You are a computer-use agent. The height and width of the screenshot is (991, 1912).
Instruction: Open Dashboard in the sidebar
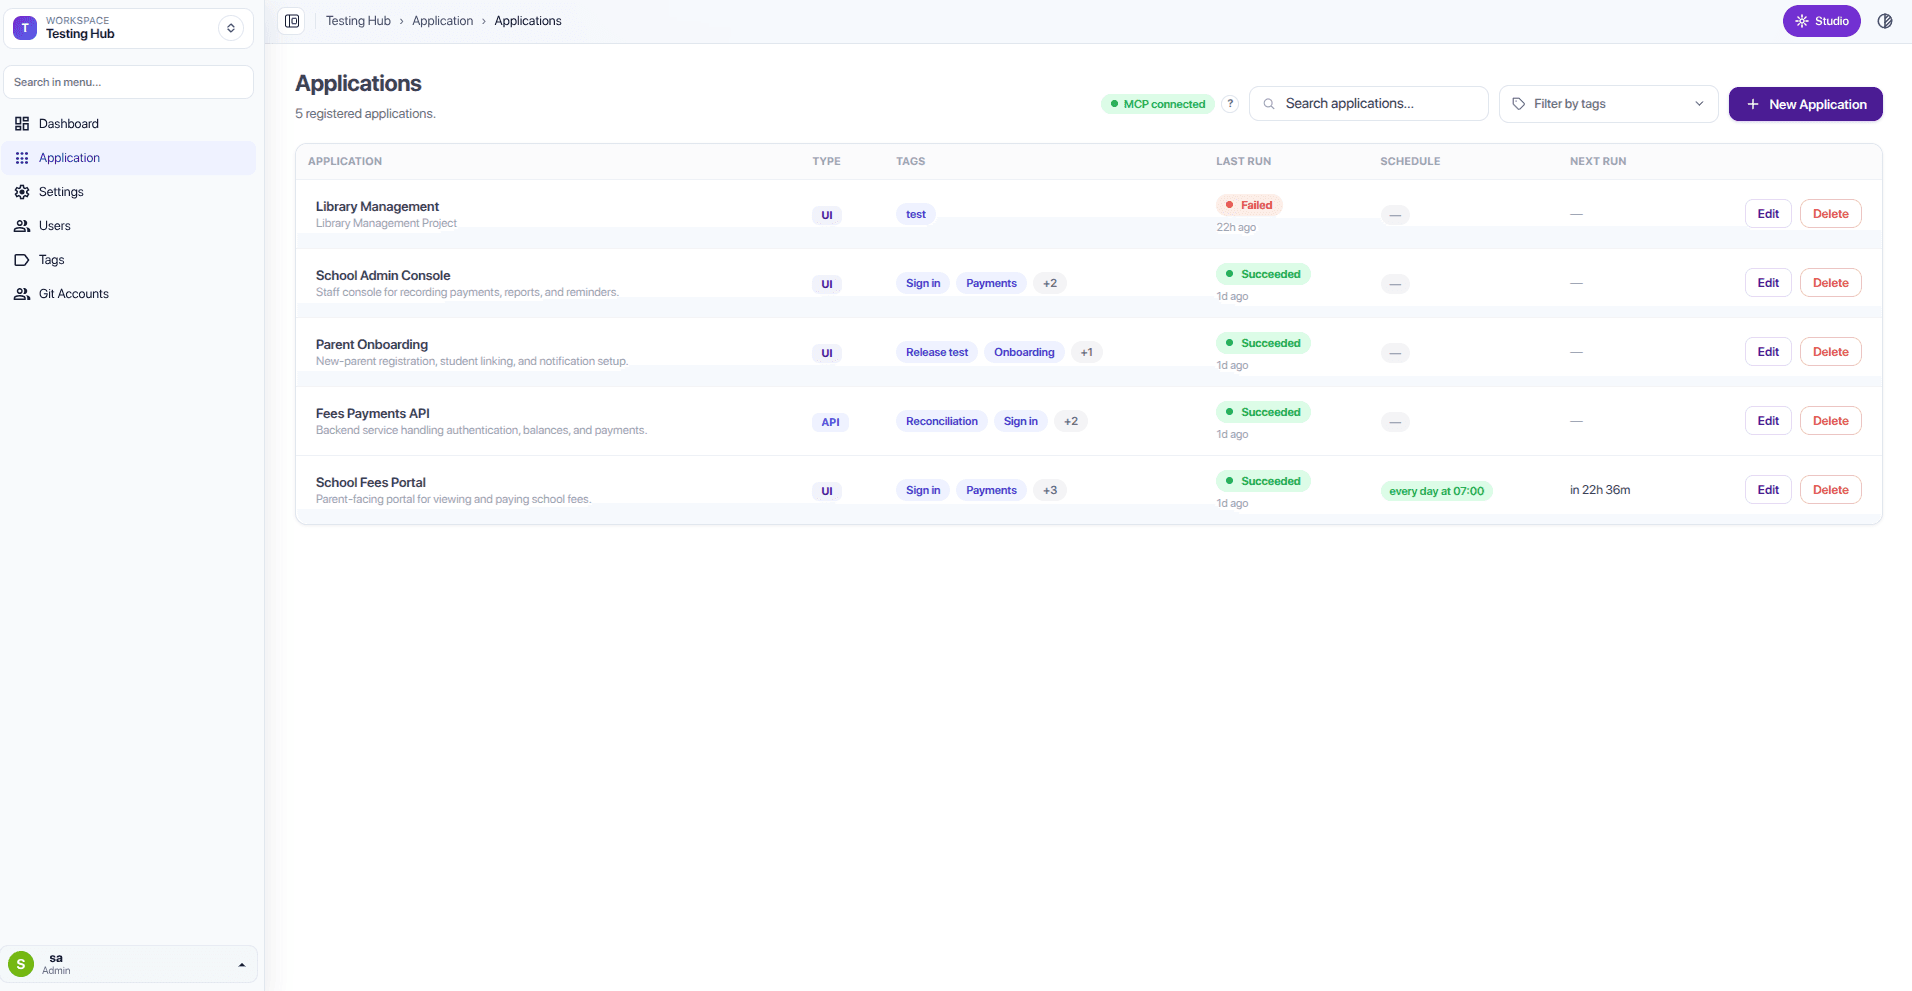129,124
